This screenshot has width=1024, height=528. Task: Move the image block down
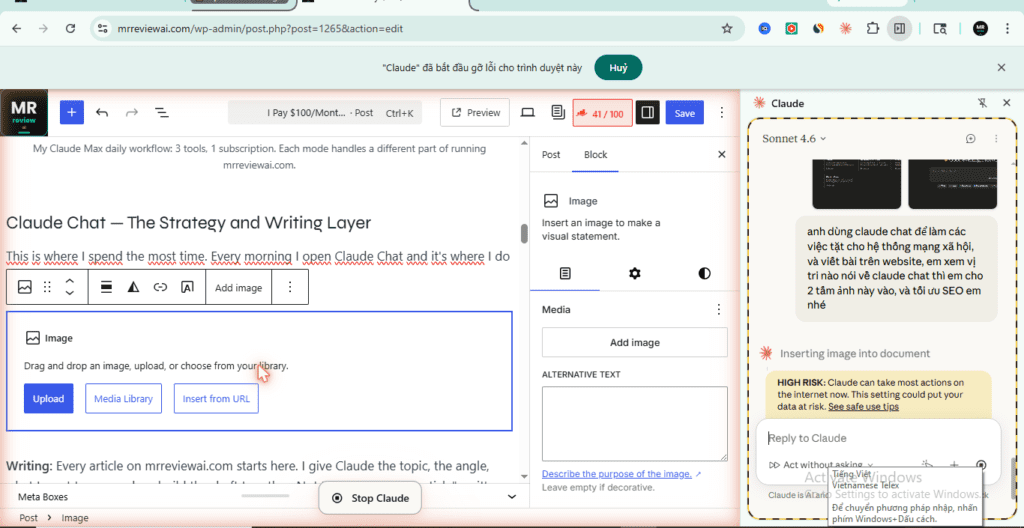(70, 293)
